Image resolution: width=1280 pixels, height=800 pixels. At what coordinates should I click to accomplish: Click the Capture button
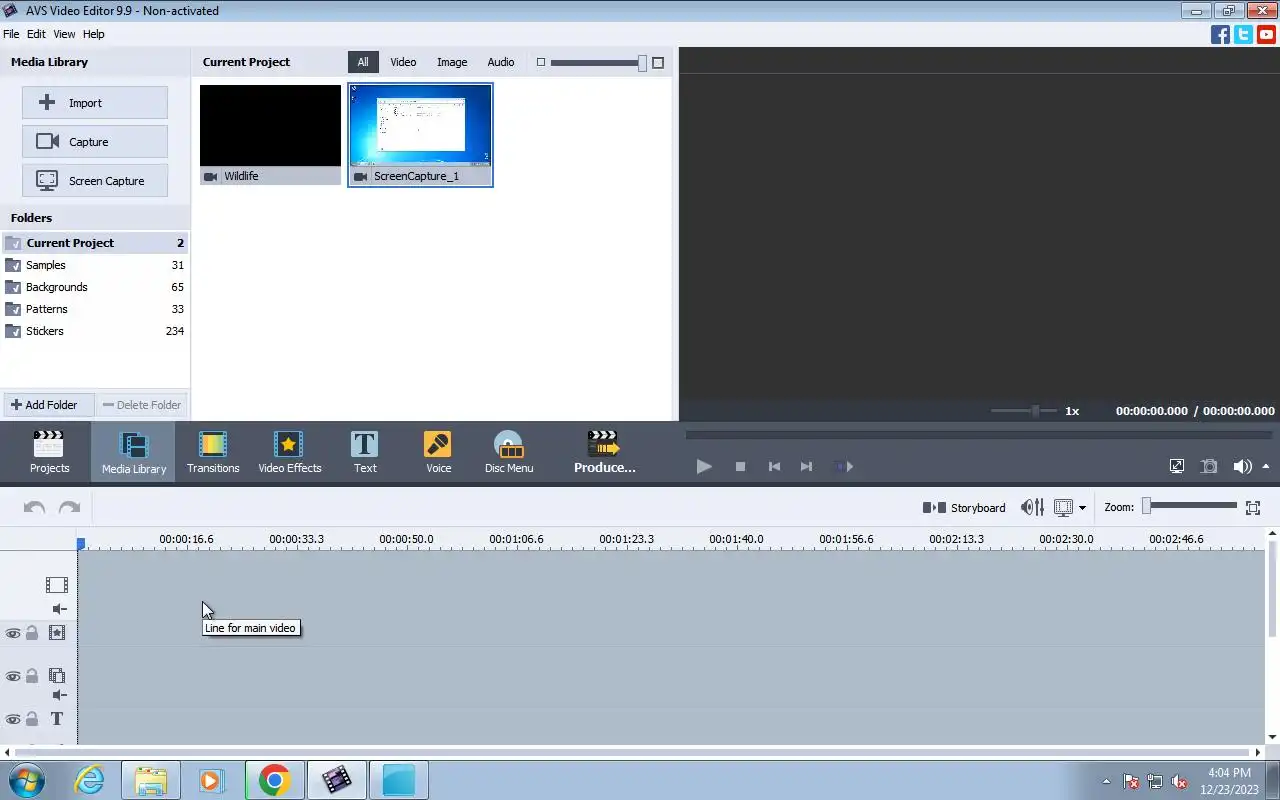(95, 142)
